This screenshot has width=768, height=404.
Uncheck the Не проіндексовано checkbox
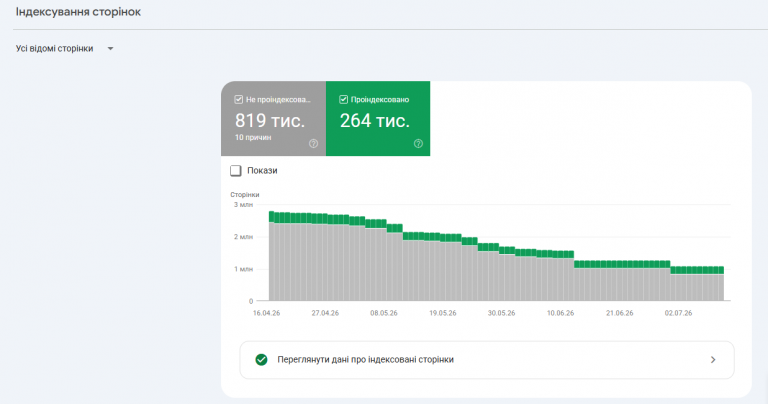coord(239,99)
